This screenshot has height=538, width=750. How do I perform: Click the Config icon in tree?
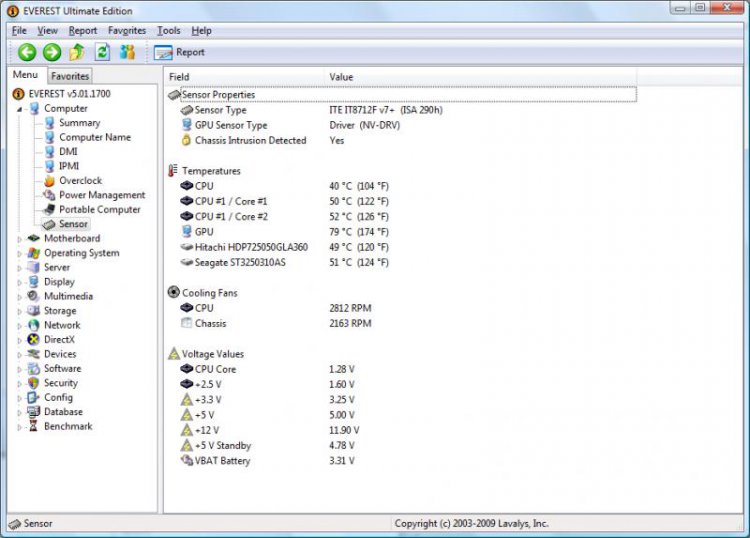(x=33, y=397)
